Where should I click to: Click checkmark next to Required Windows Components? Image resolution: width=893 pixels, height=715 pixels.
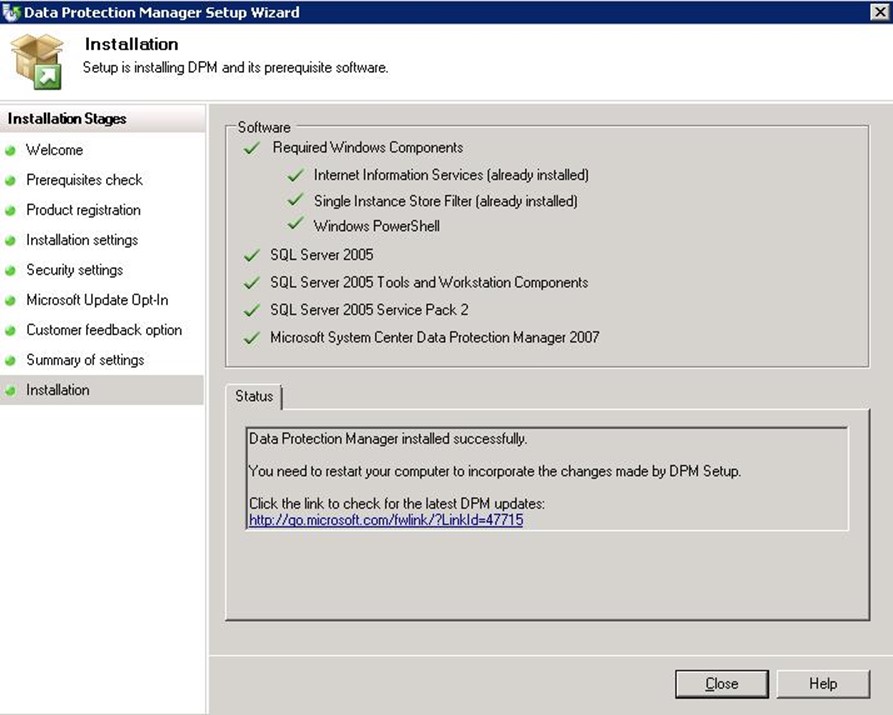[x=252, y=148]
